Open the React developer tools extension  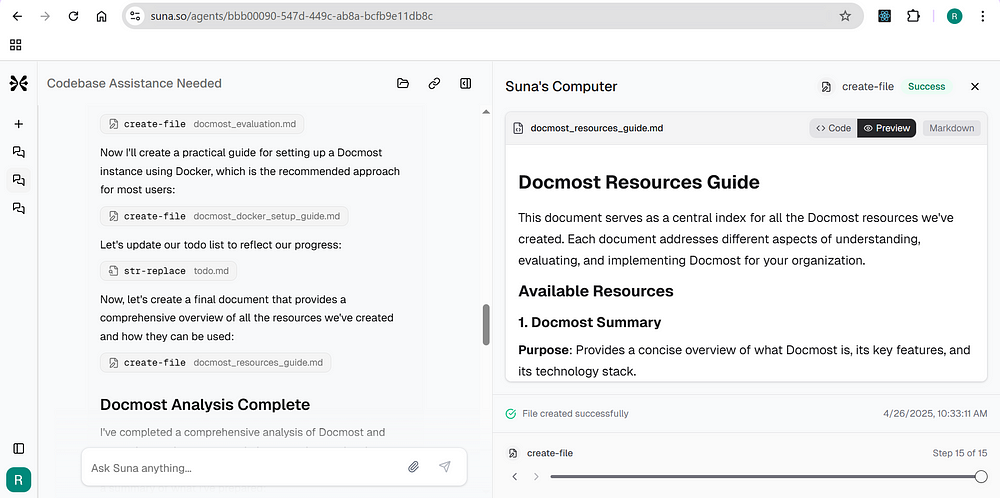(x=884, y=17)
